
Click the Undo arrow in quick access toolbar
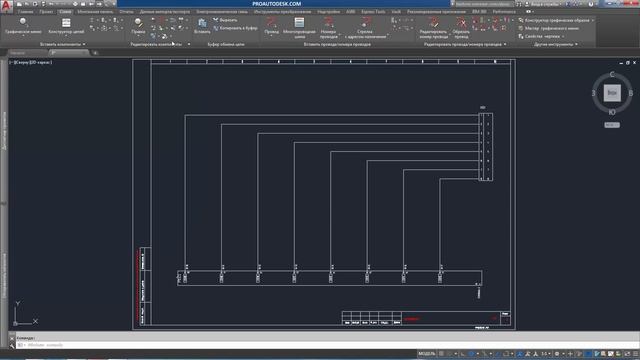click(x=51, y=4)
